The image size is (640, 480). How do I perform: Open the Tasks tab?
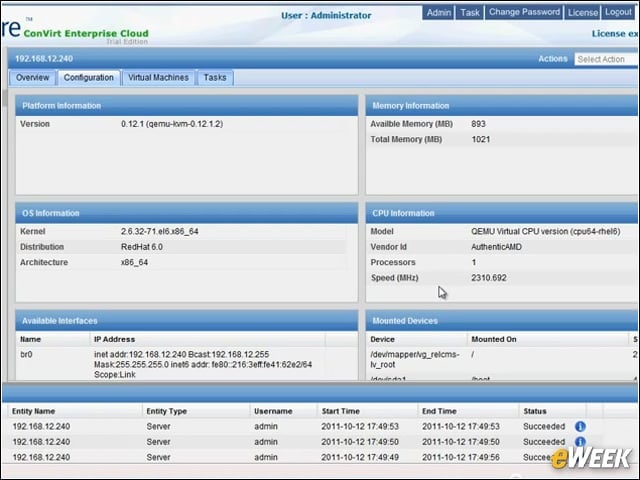(x=215, y=78)
